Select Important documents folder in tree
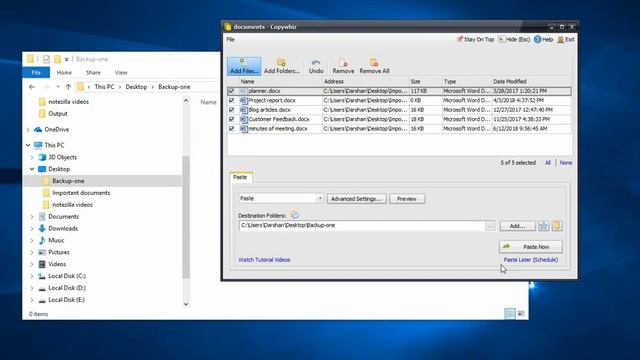 pos(81,193)
